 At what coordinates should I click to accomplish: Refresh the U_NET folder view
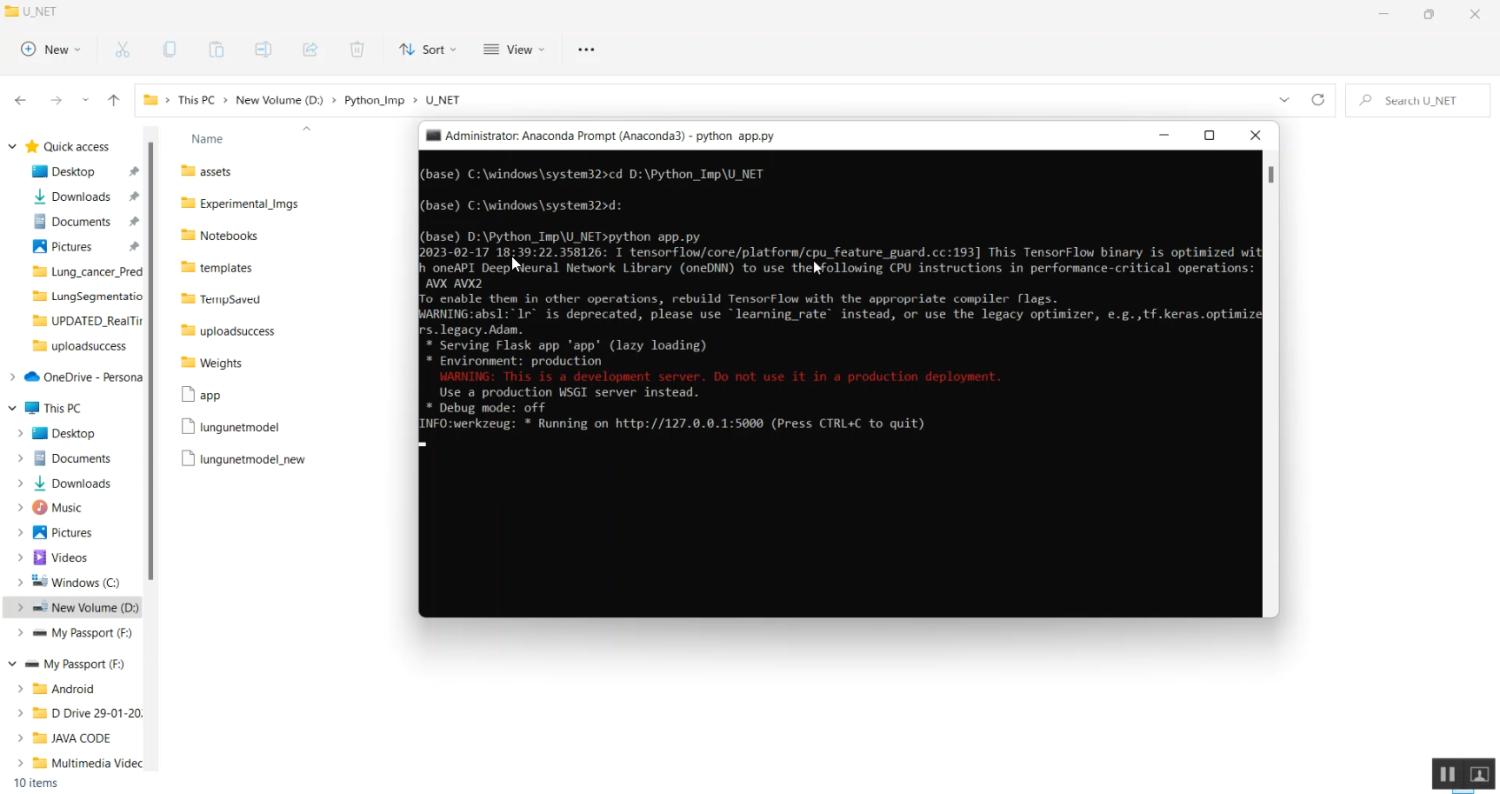pos(1318,100)
